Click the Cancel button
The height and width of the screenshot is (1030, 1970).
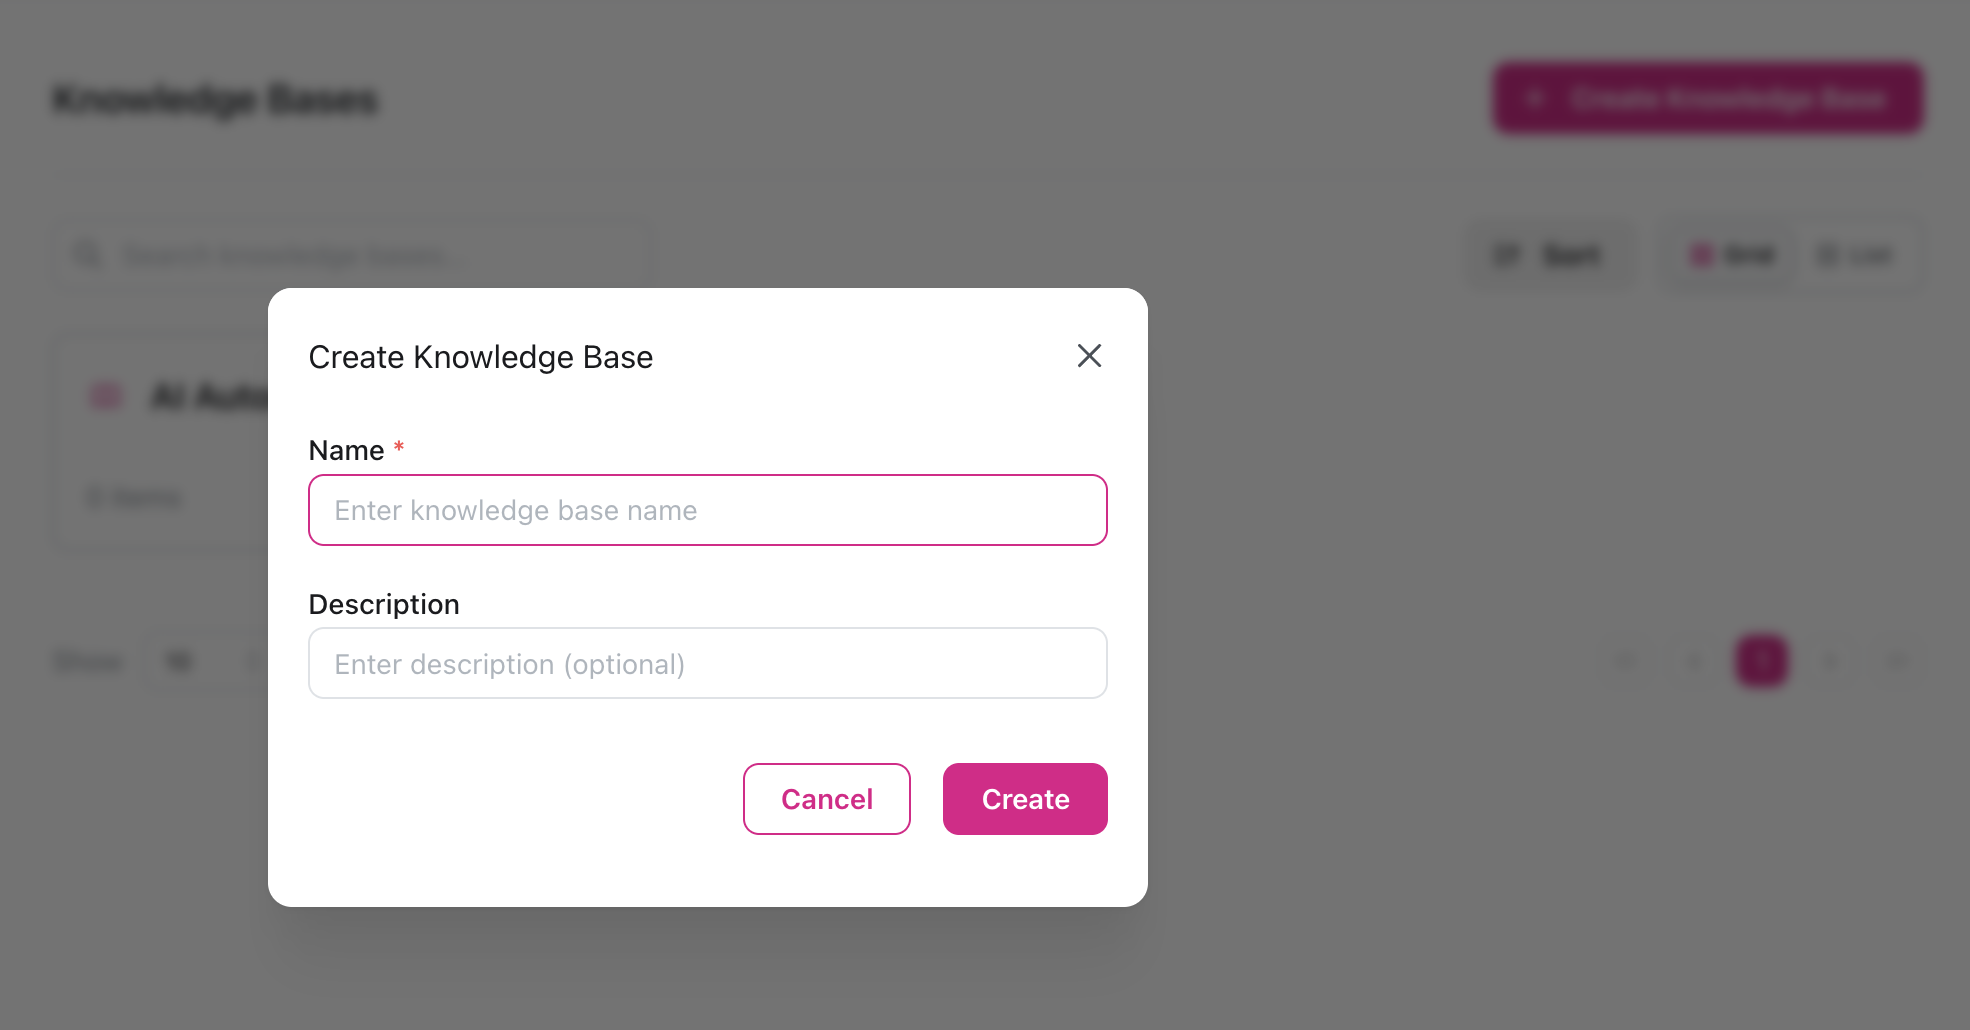click(826, 798)
